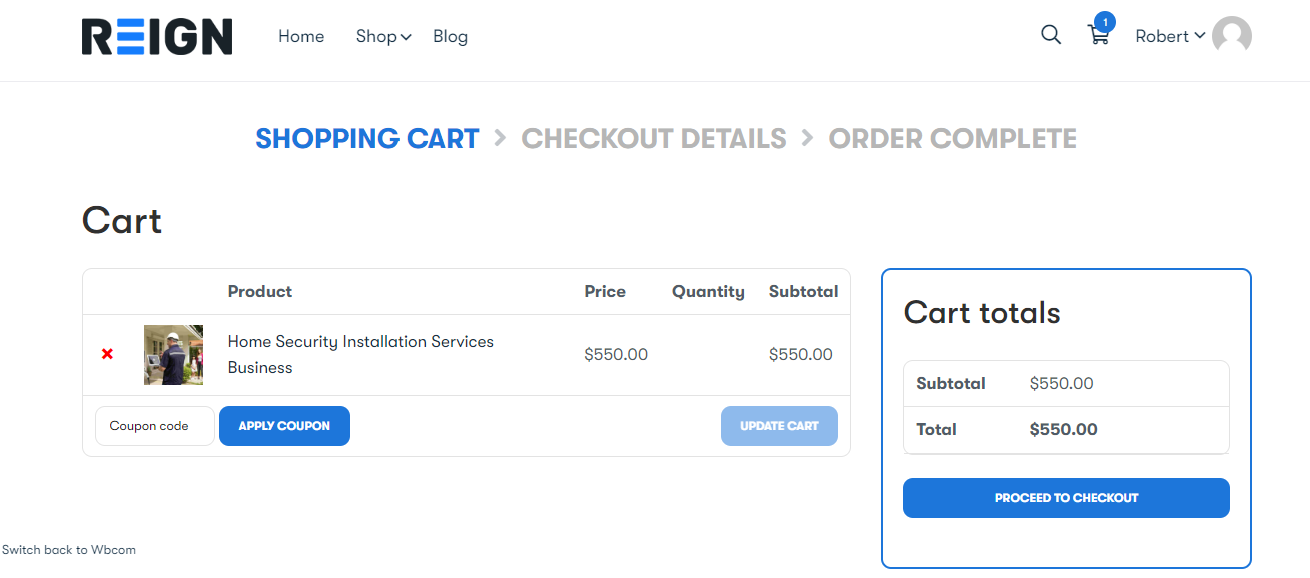Select the Shopping Cart step

point(367,138)
